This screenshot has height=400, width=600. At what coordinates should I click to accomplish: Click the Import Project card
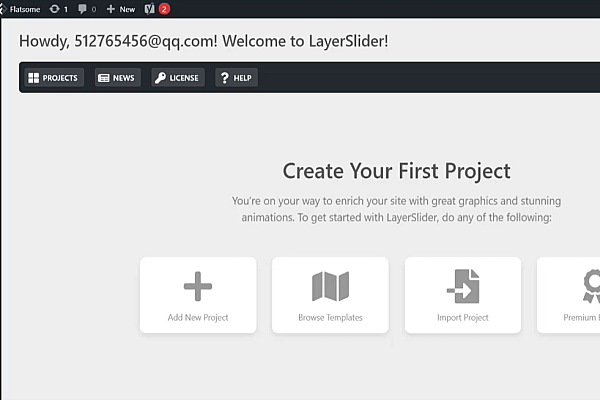[x=463, y=295]
